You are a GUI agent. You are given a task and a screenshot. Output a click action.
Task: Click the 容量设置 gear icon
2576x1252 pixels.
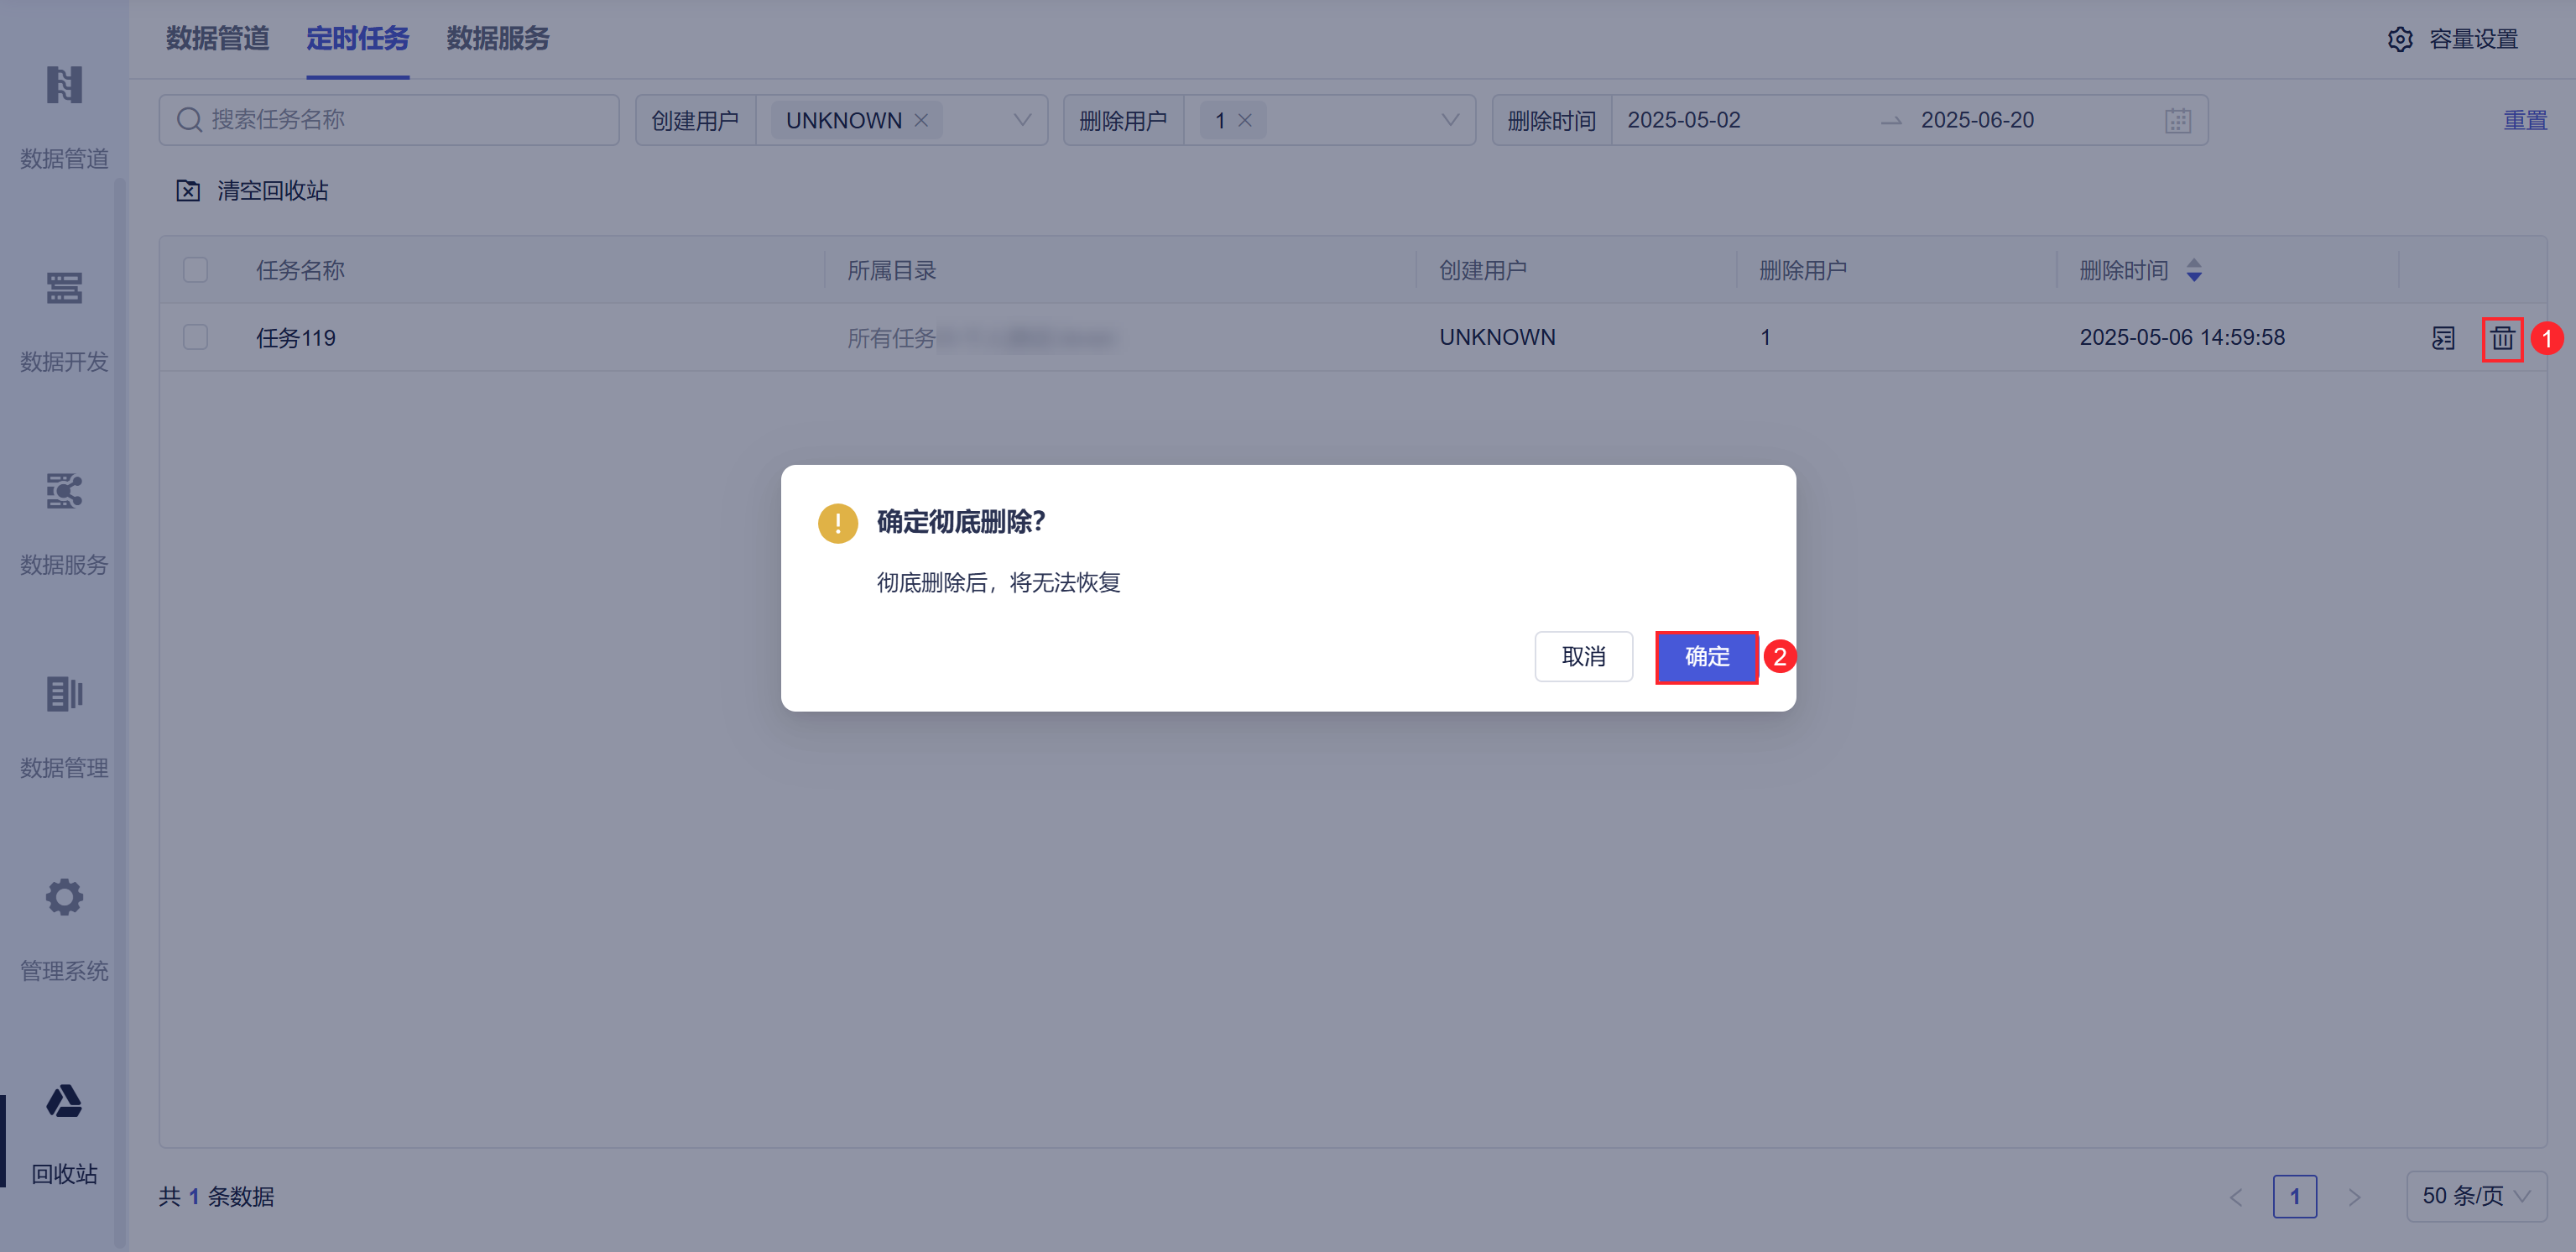pos(2399,39)
